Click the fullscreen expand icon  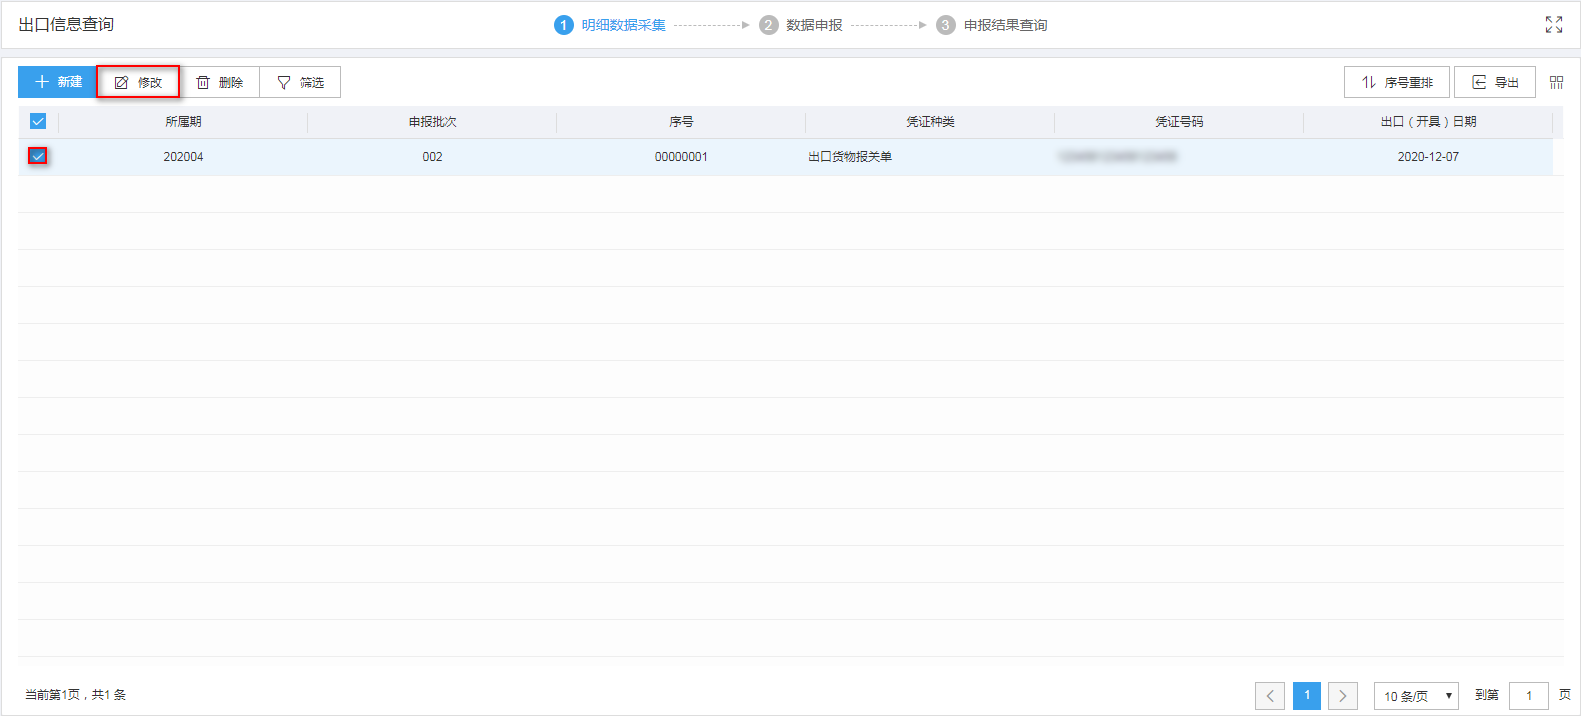pos(1553,25)
